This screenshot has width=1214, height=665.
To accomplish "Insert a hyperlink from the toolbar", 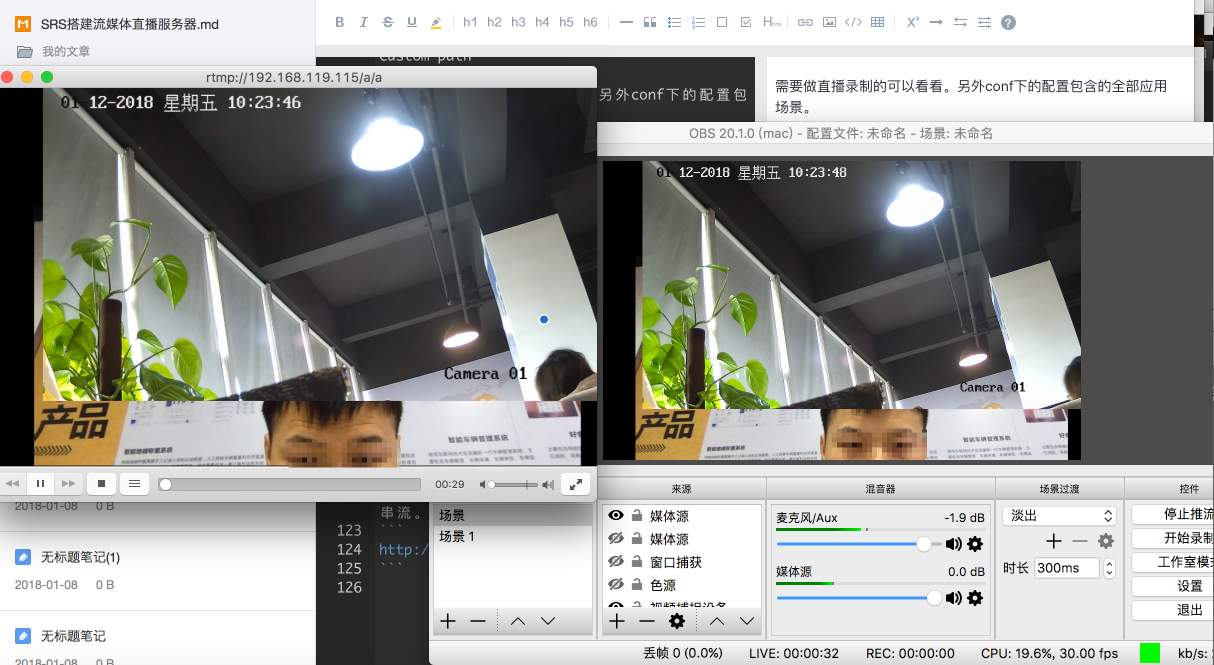I will pyautogui.click(x=805, y=22).
